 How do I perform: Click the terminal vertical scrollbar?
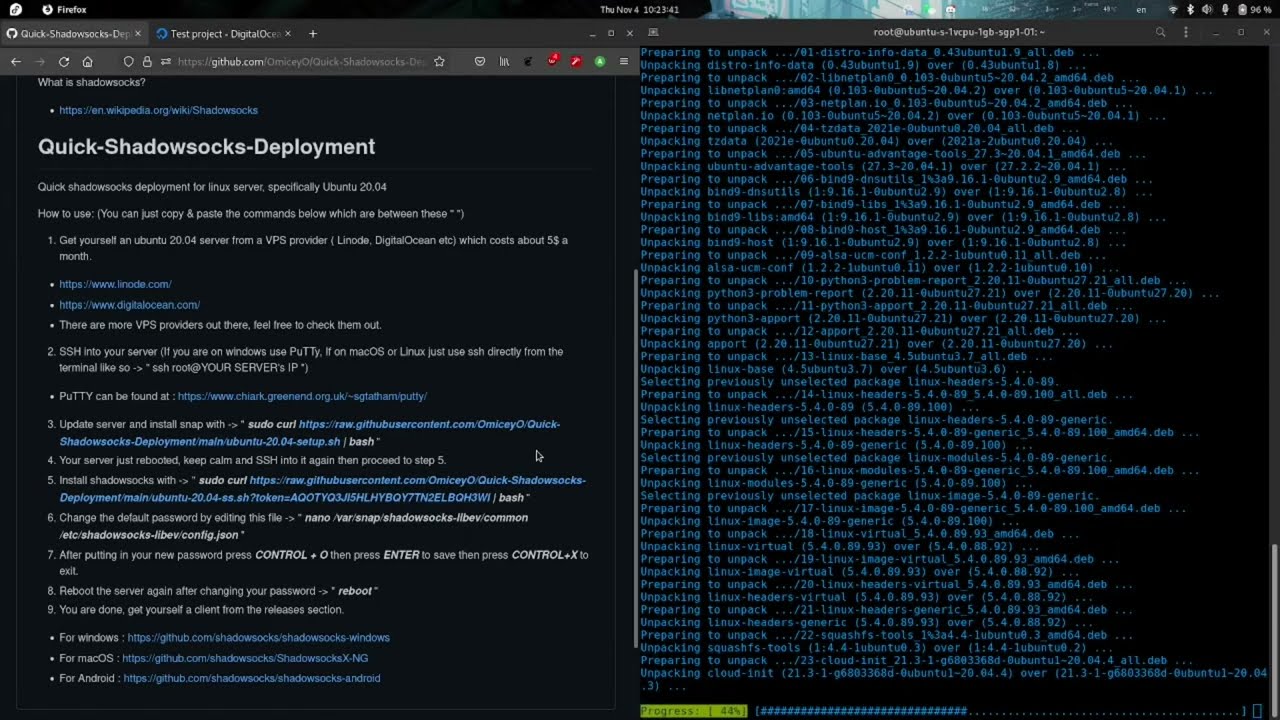(1275, 630)
